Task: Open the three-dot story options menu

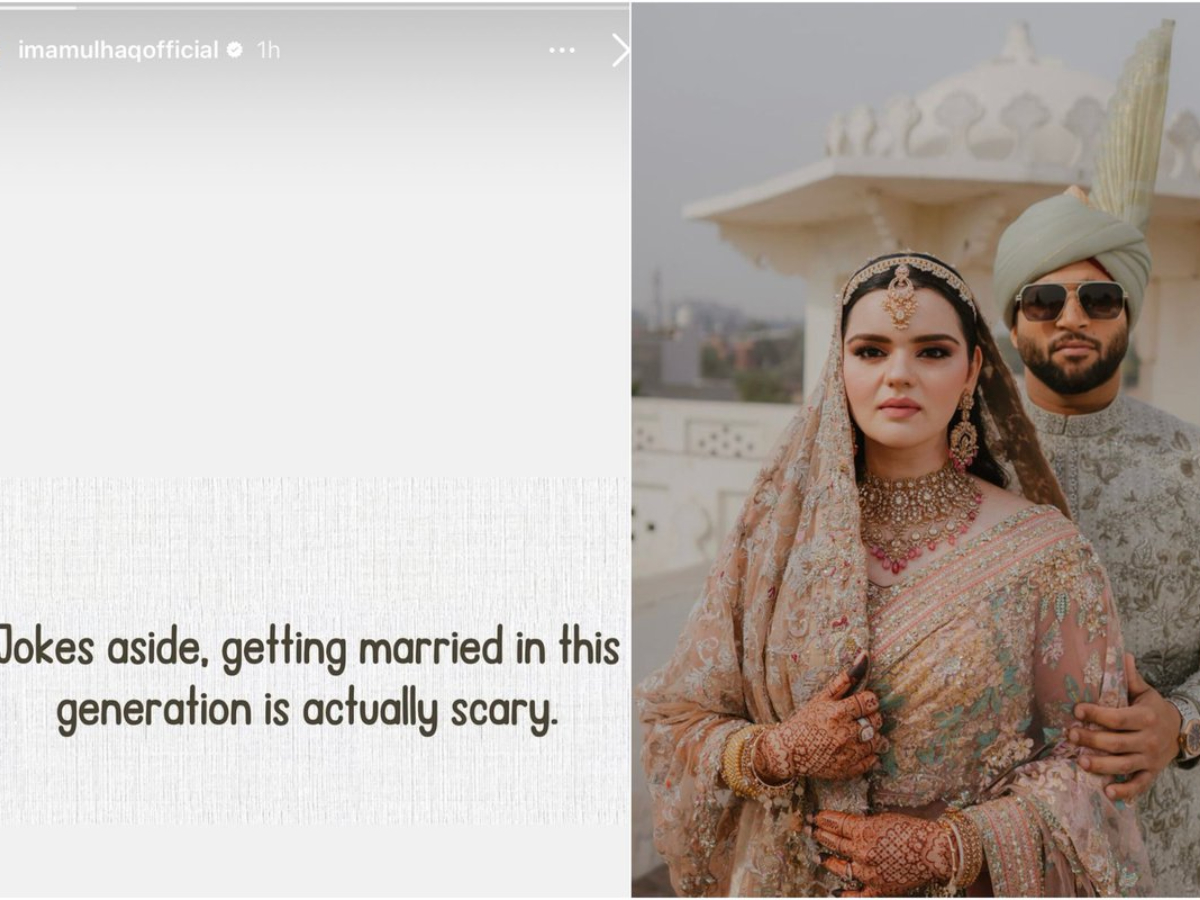Action: [x=562, y=50]
